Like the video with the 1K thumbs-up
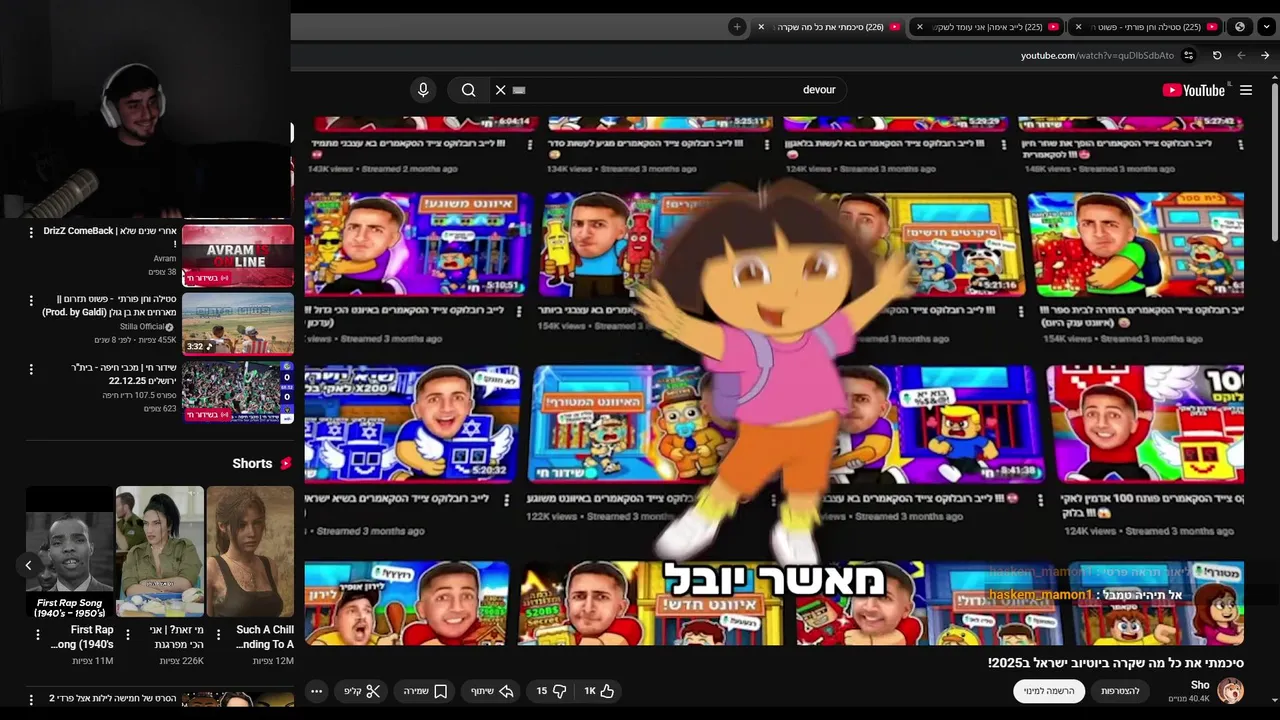The image size is (1280, 720). pyautogui.click(x=599, y=691)
